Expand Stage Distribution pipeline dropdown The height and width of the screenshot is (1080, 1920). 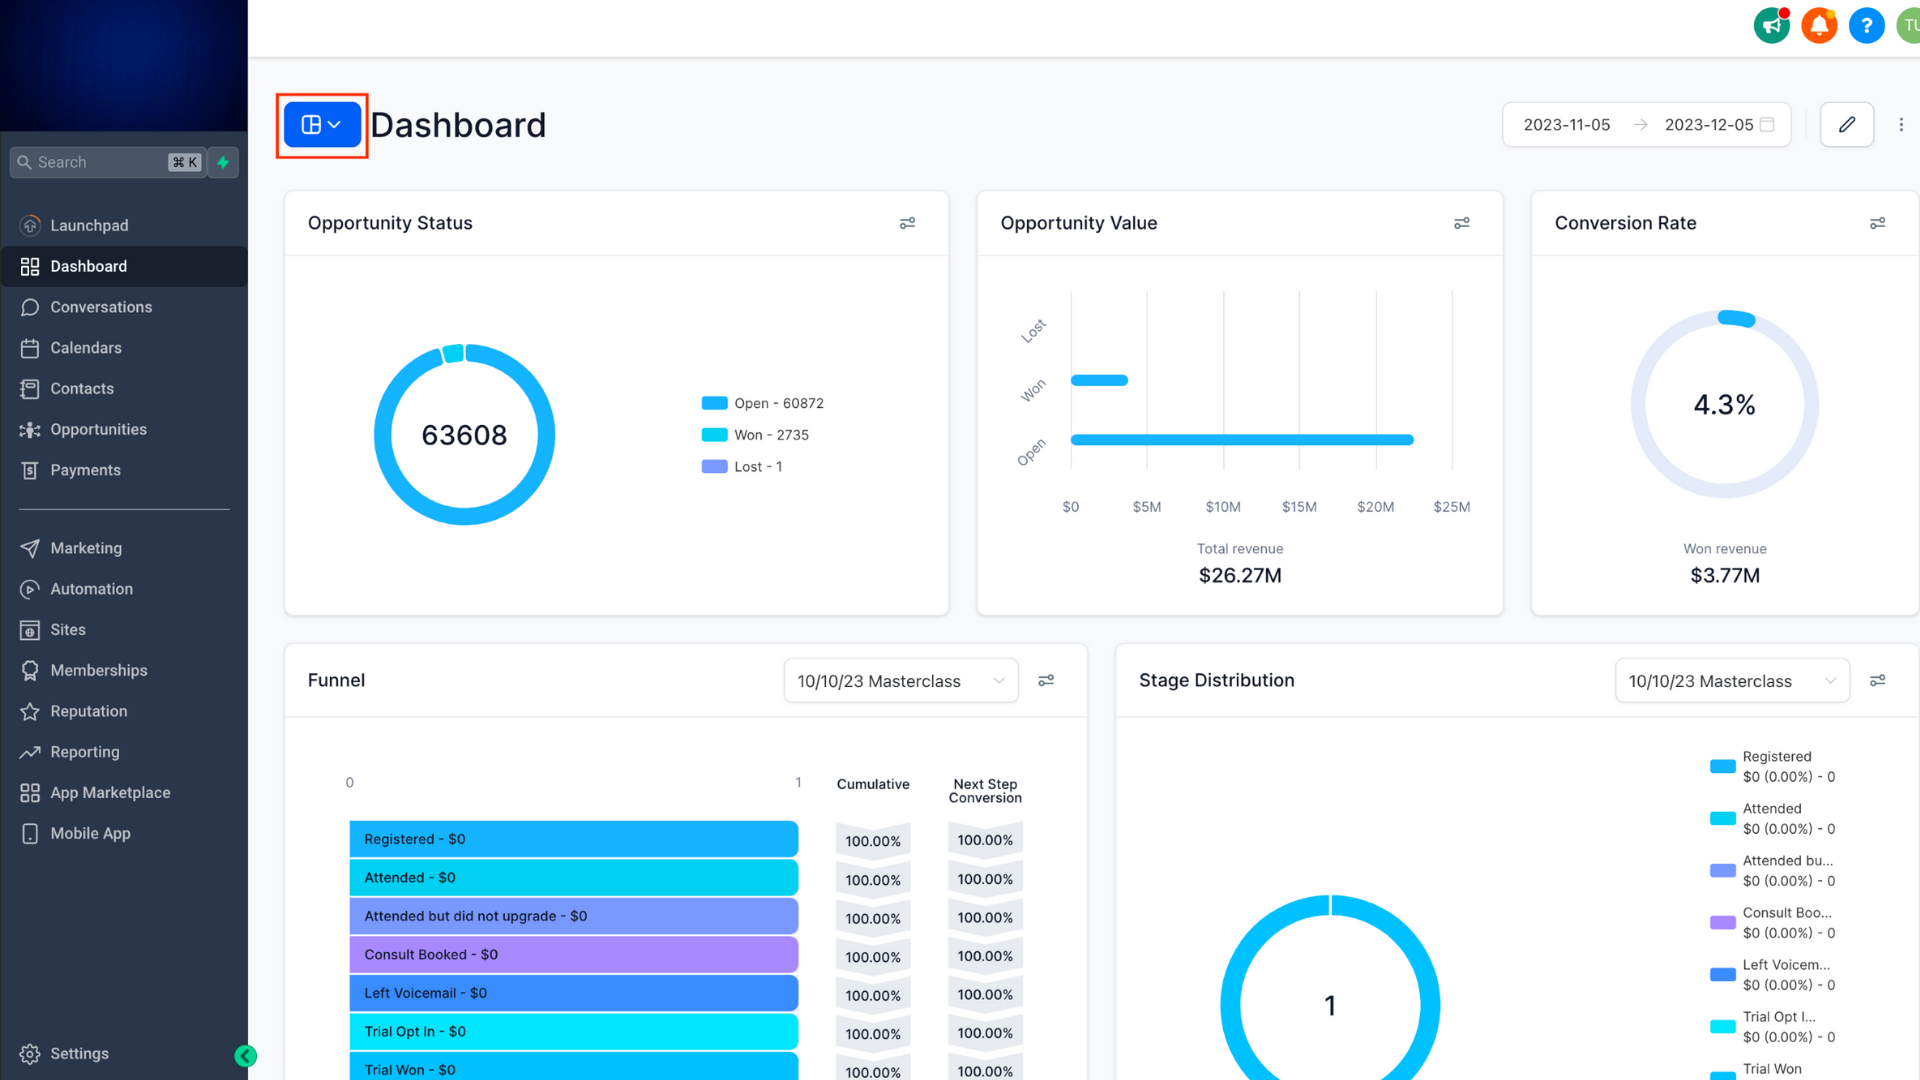click(x=1731, y=681)
